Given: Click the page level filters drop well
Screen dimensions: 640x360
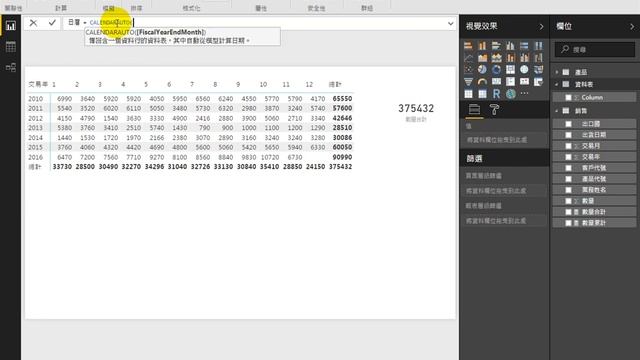Looking at the screenshot, I should [x=504, y=191].
